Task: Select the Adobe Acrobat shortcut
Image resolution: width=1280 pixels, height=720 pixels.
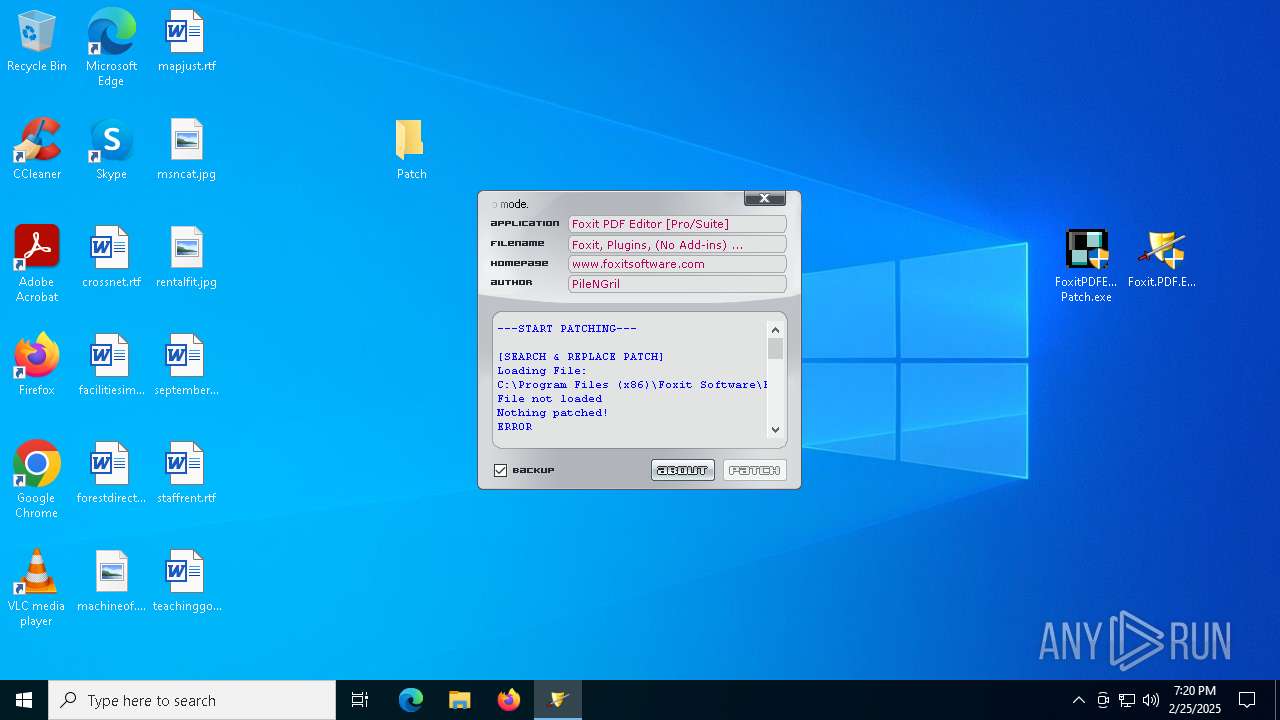Action: [x=36, y=264]
